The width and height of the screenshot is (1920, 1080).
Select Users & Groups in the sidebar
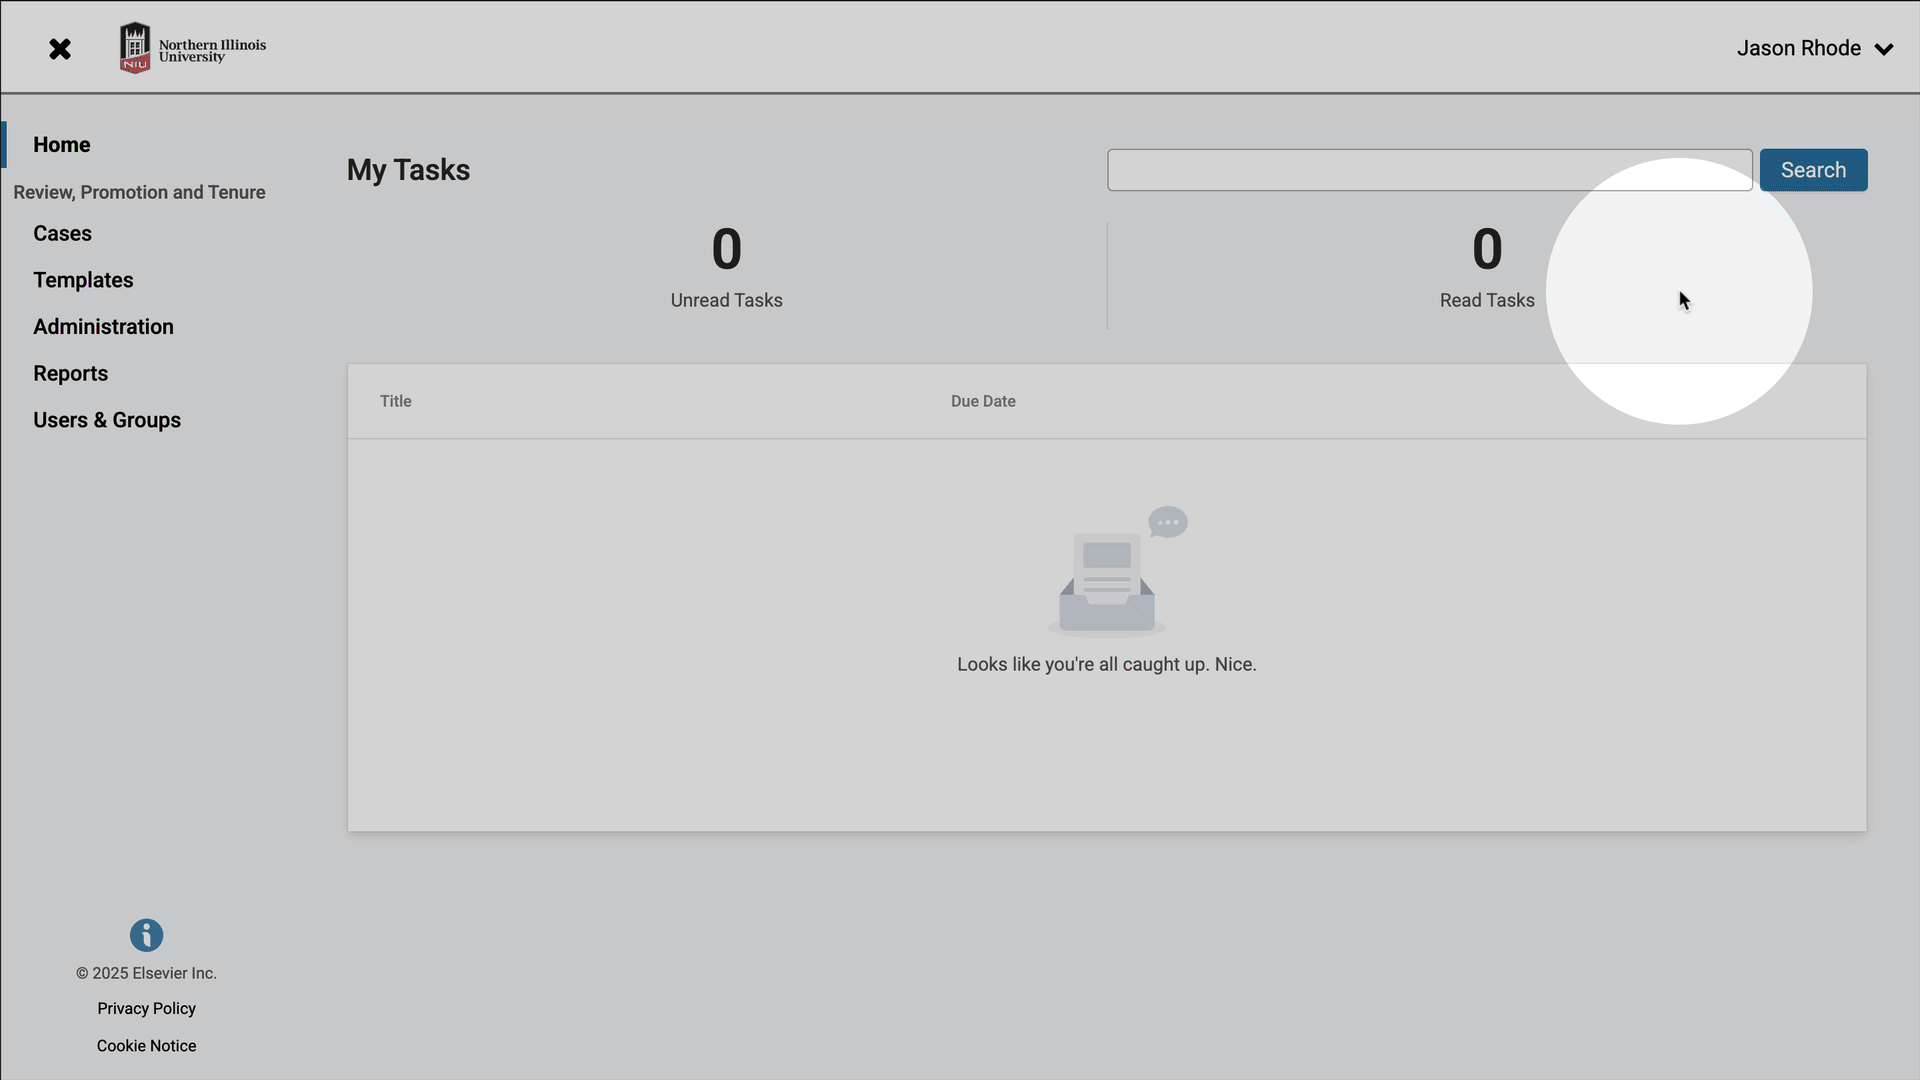[x=107, y=420]
